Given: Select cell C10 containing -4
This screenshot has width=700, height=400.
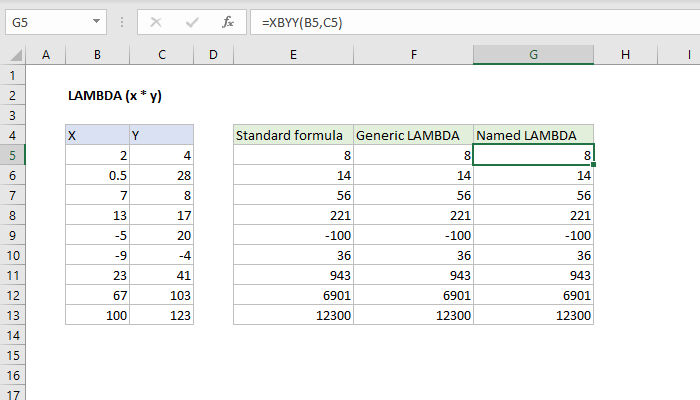Looking at the screenshot, I should pos(162,255).
